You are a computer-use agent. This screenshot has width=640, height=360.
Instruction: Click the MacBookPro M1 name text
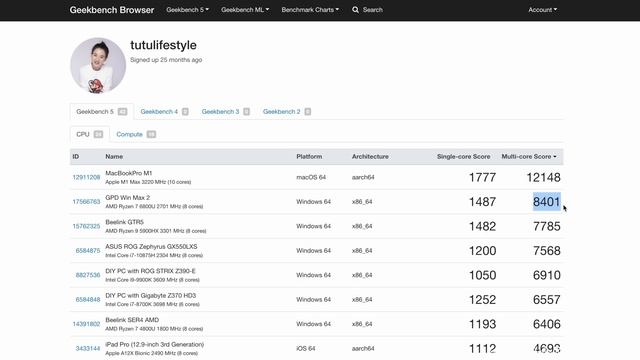(x=129, y=173)
